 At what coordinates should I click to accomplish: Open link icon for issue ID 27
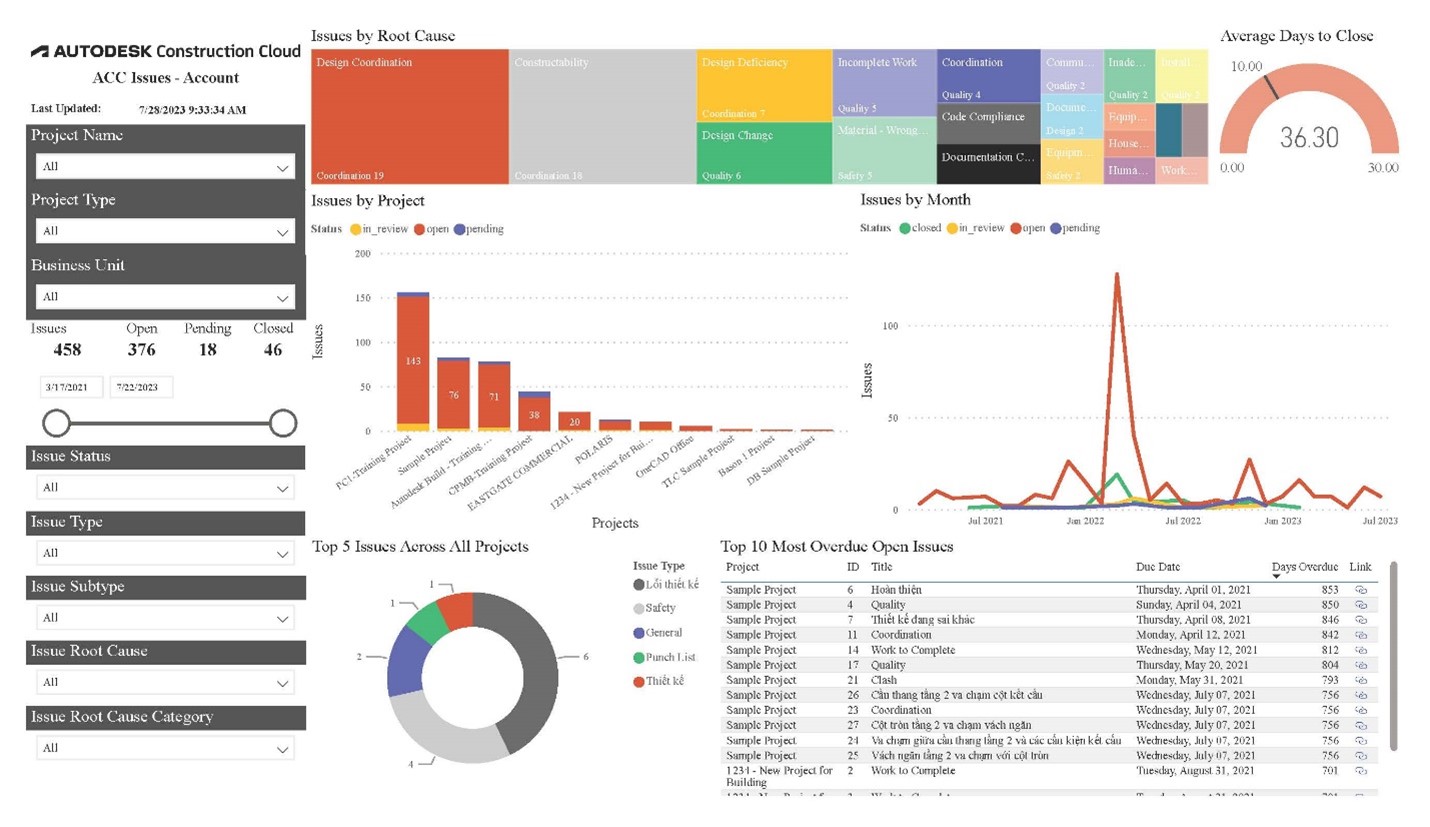pyautogui.click(x=1360, y=725)
